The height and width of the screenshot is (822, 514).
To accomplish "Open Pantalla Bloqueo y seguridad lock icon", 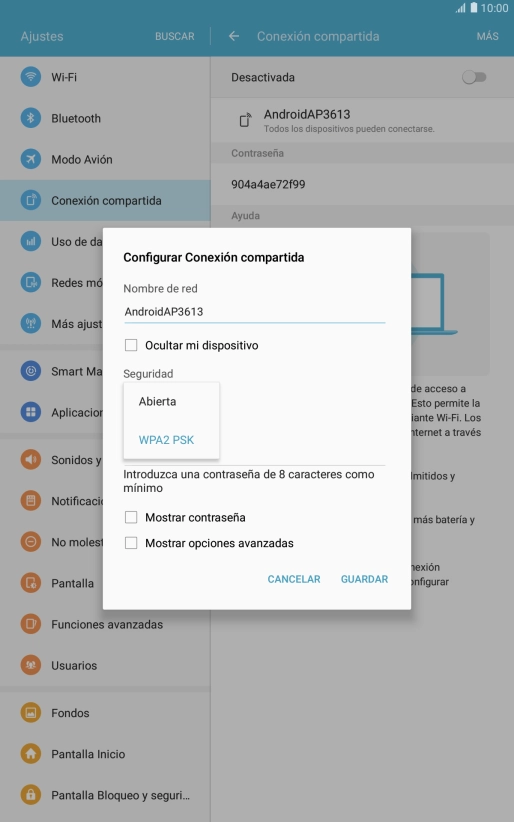I will click(31, 795).
